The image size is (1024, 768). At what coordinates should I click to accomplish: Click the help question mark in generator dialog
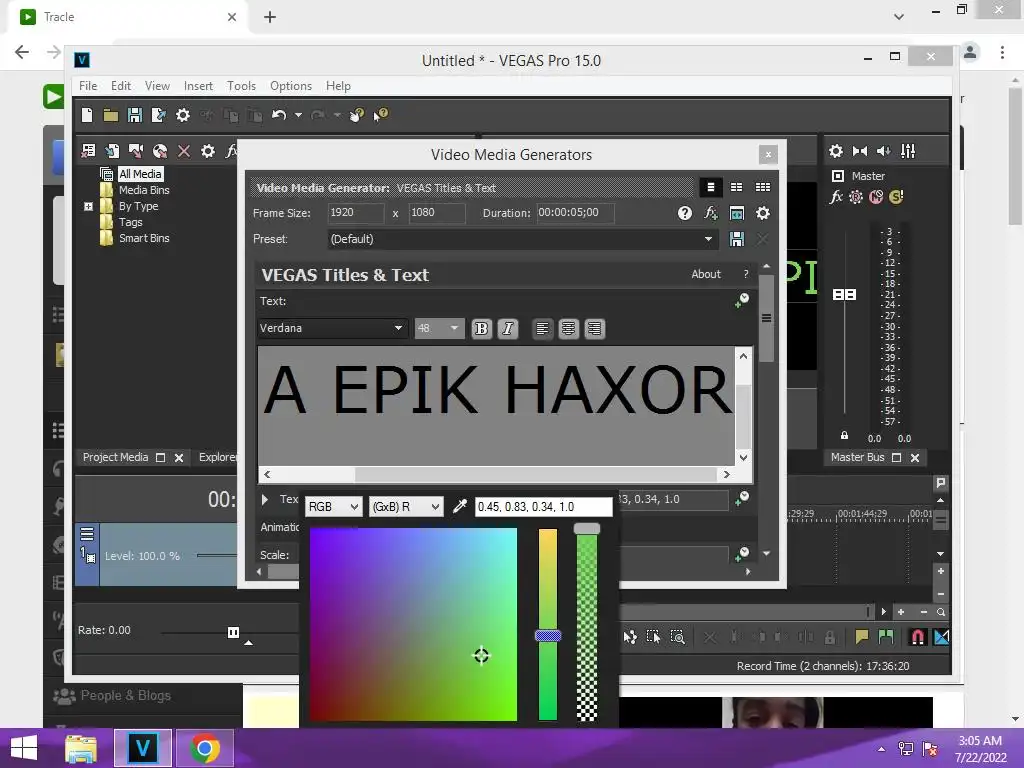684,213
